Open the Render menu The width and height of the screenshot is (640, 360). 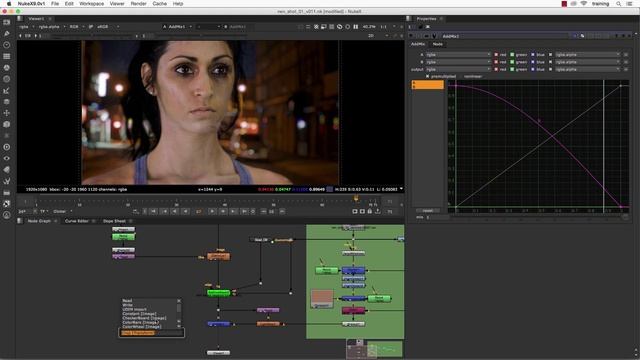pos(138,3)
